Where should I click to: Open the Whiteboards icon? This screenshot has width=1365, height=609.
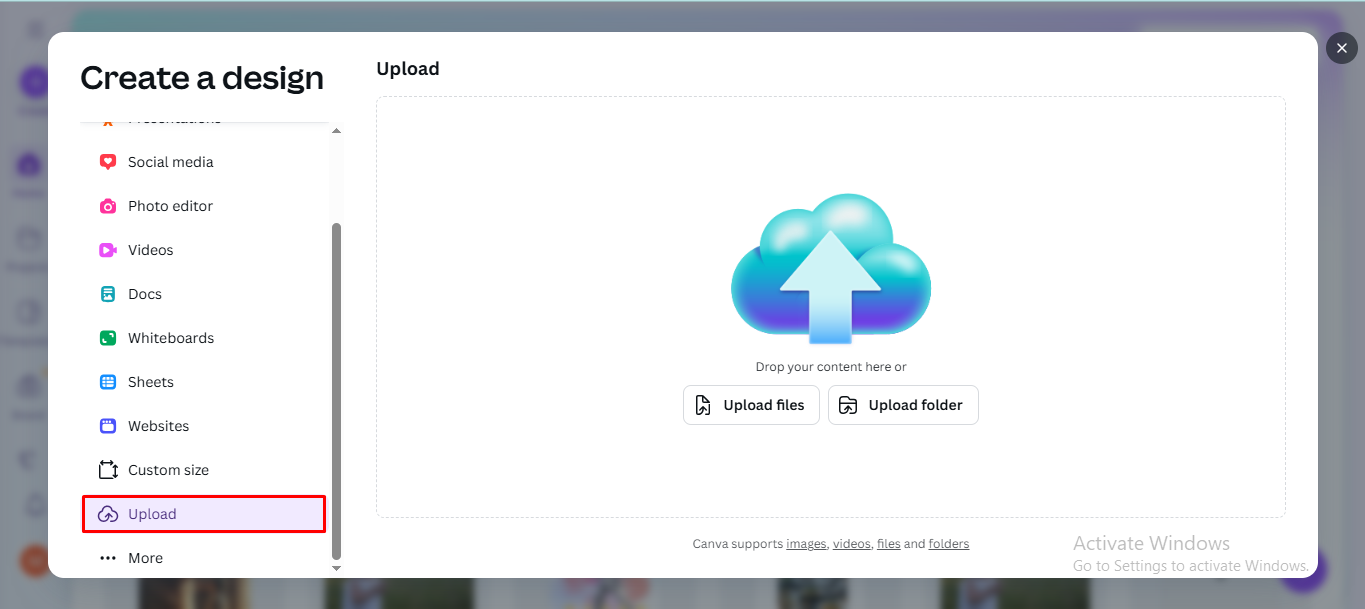click(108, 337)
